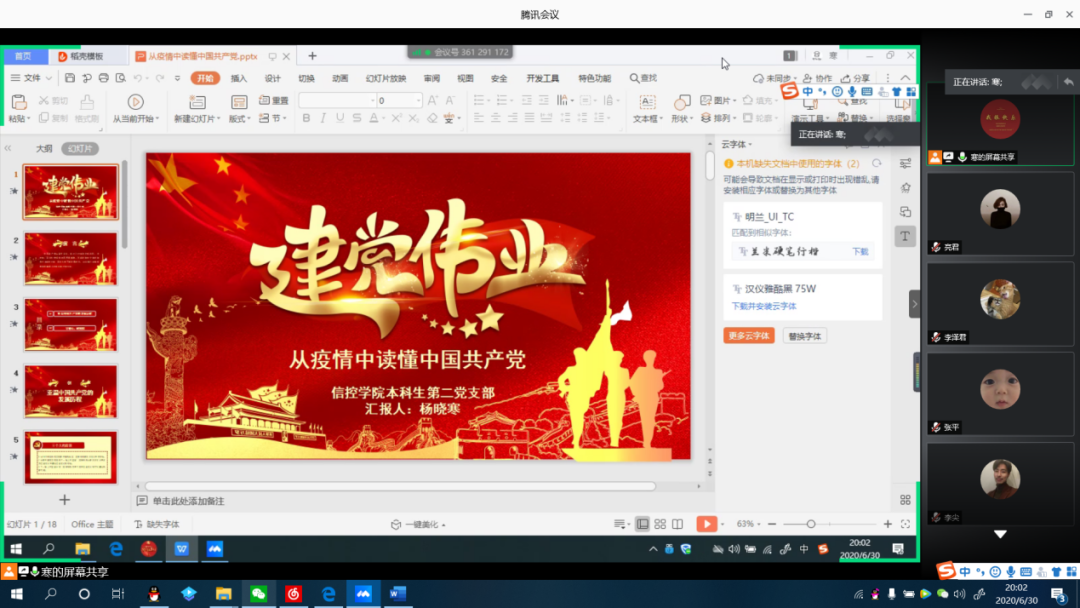Viewport: 1080px width, 608px height.
Task: Click the 更多云字体 button
Action: pyautogui.click(x=749, y=336)
